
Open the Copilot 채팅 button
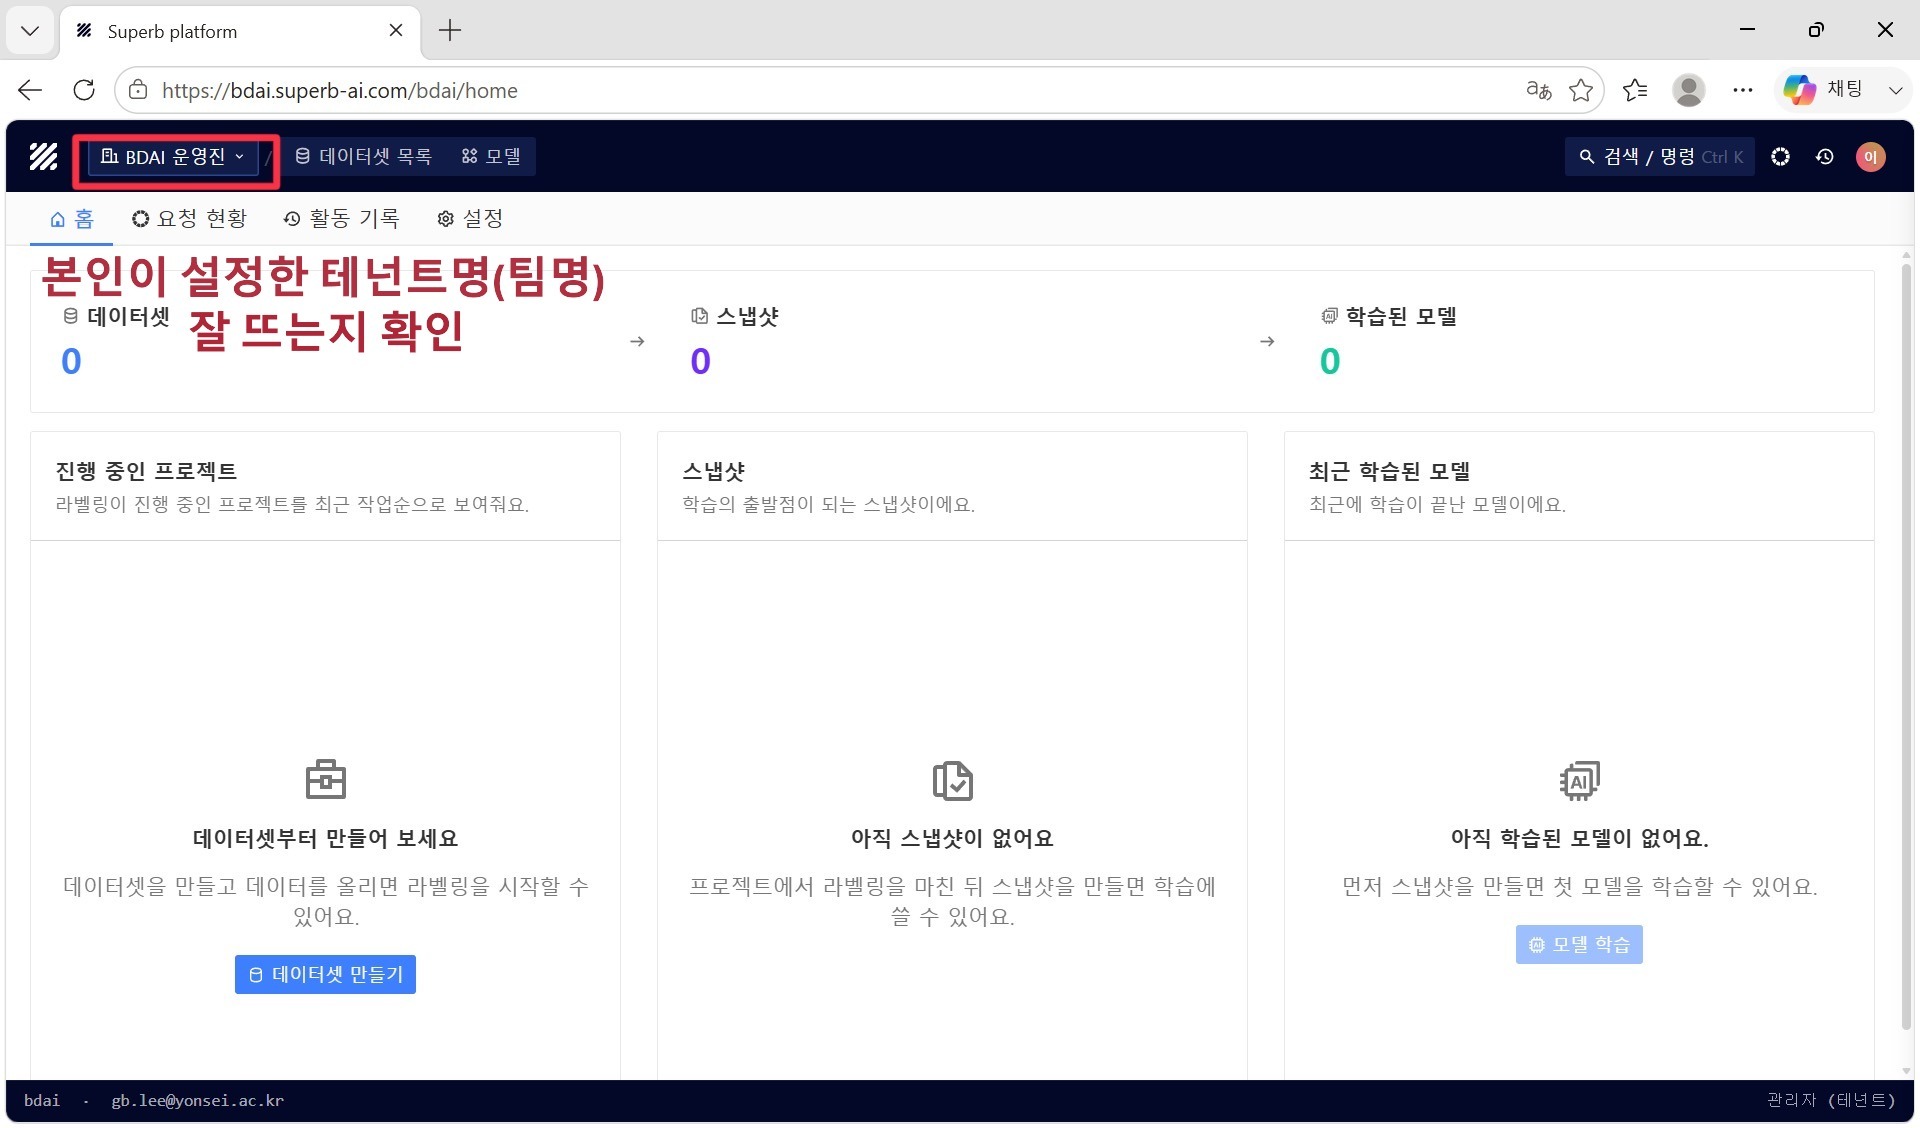(x=1823, y=90)
